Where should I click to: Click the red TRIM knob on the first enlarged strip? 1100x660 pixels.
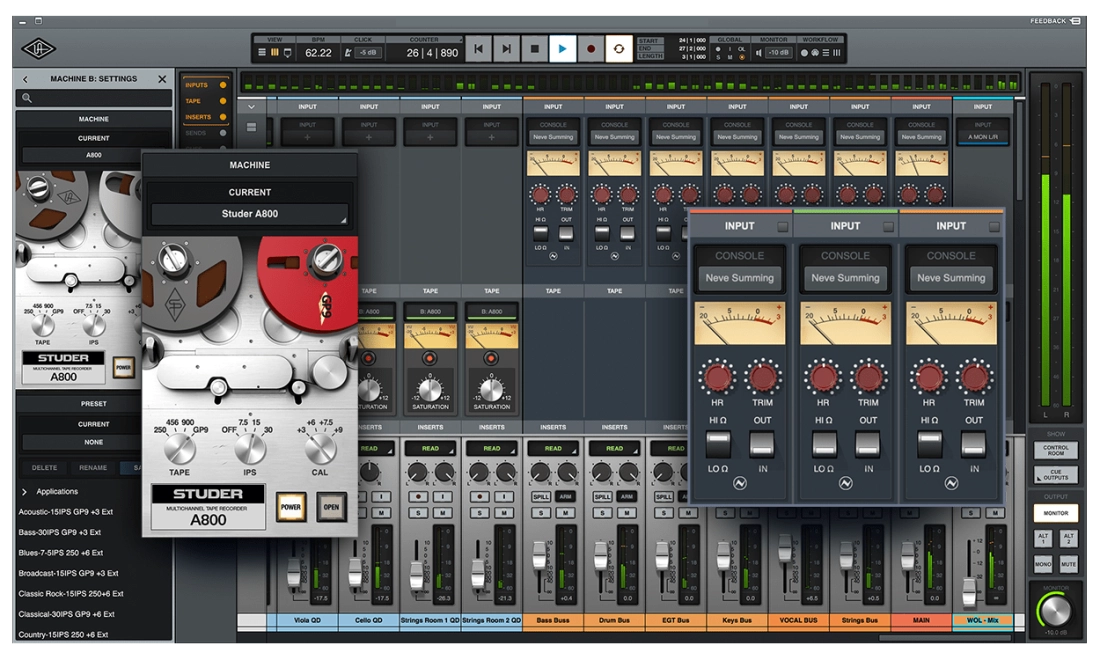point(763,377)
